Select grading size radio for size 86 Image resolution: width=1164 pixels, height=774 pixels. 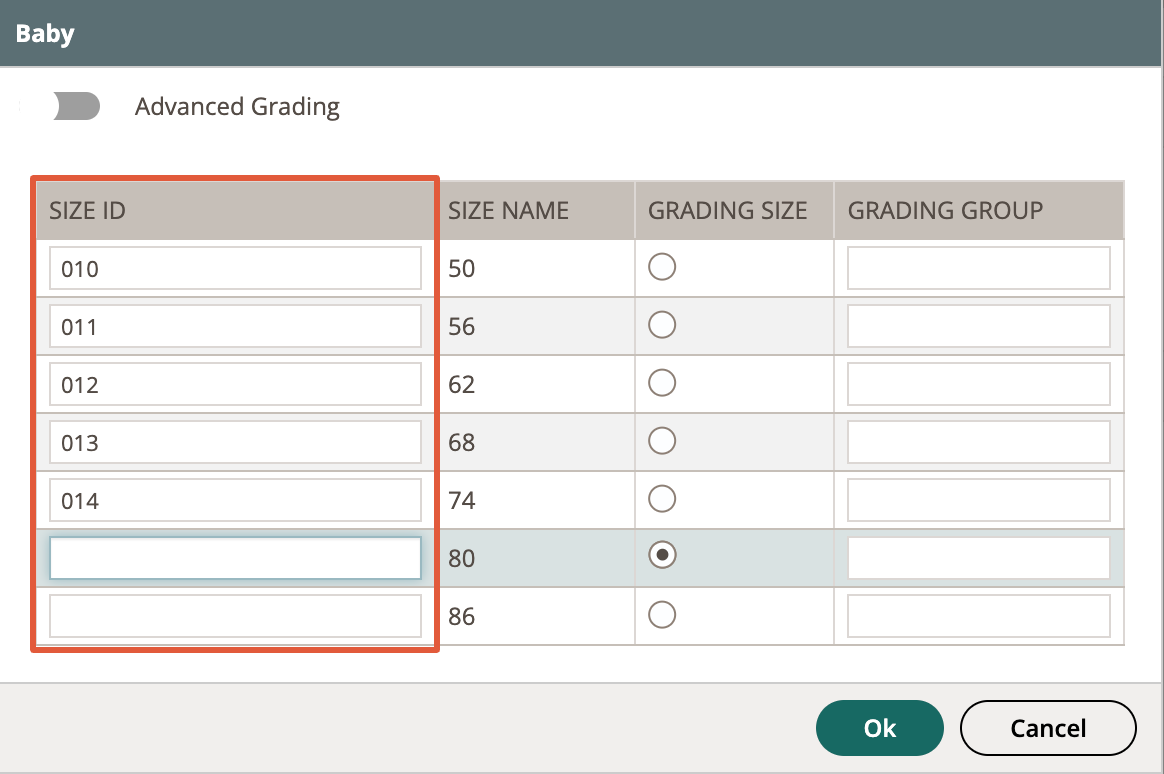point(661,614)
